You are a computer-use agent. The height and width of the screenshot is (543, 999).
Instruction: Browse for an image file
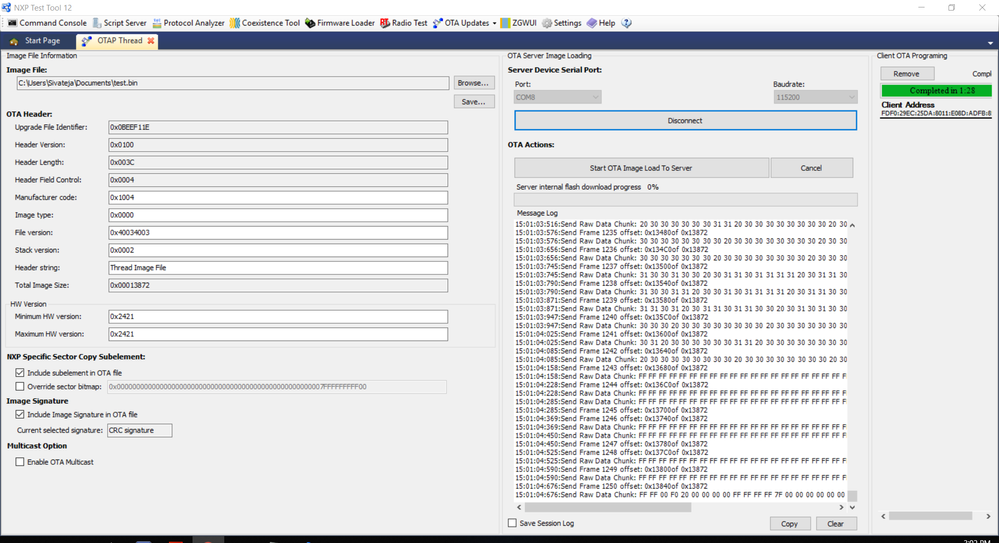coord(474,83)
